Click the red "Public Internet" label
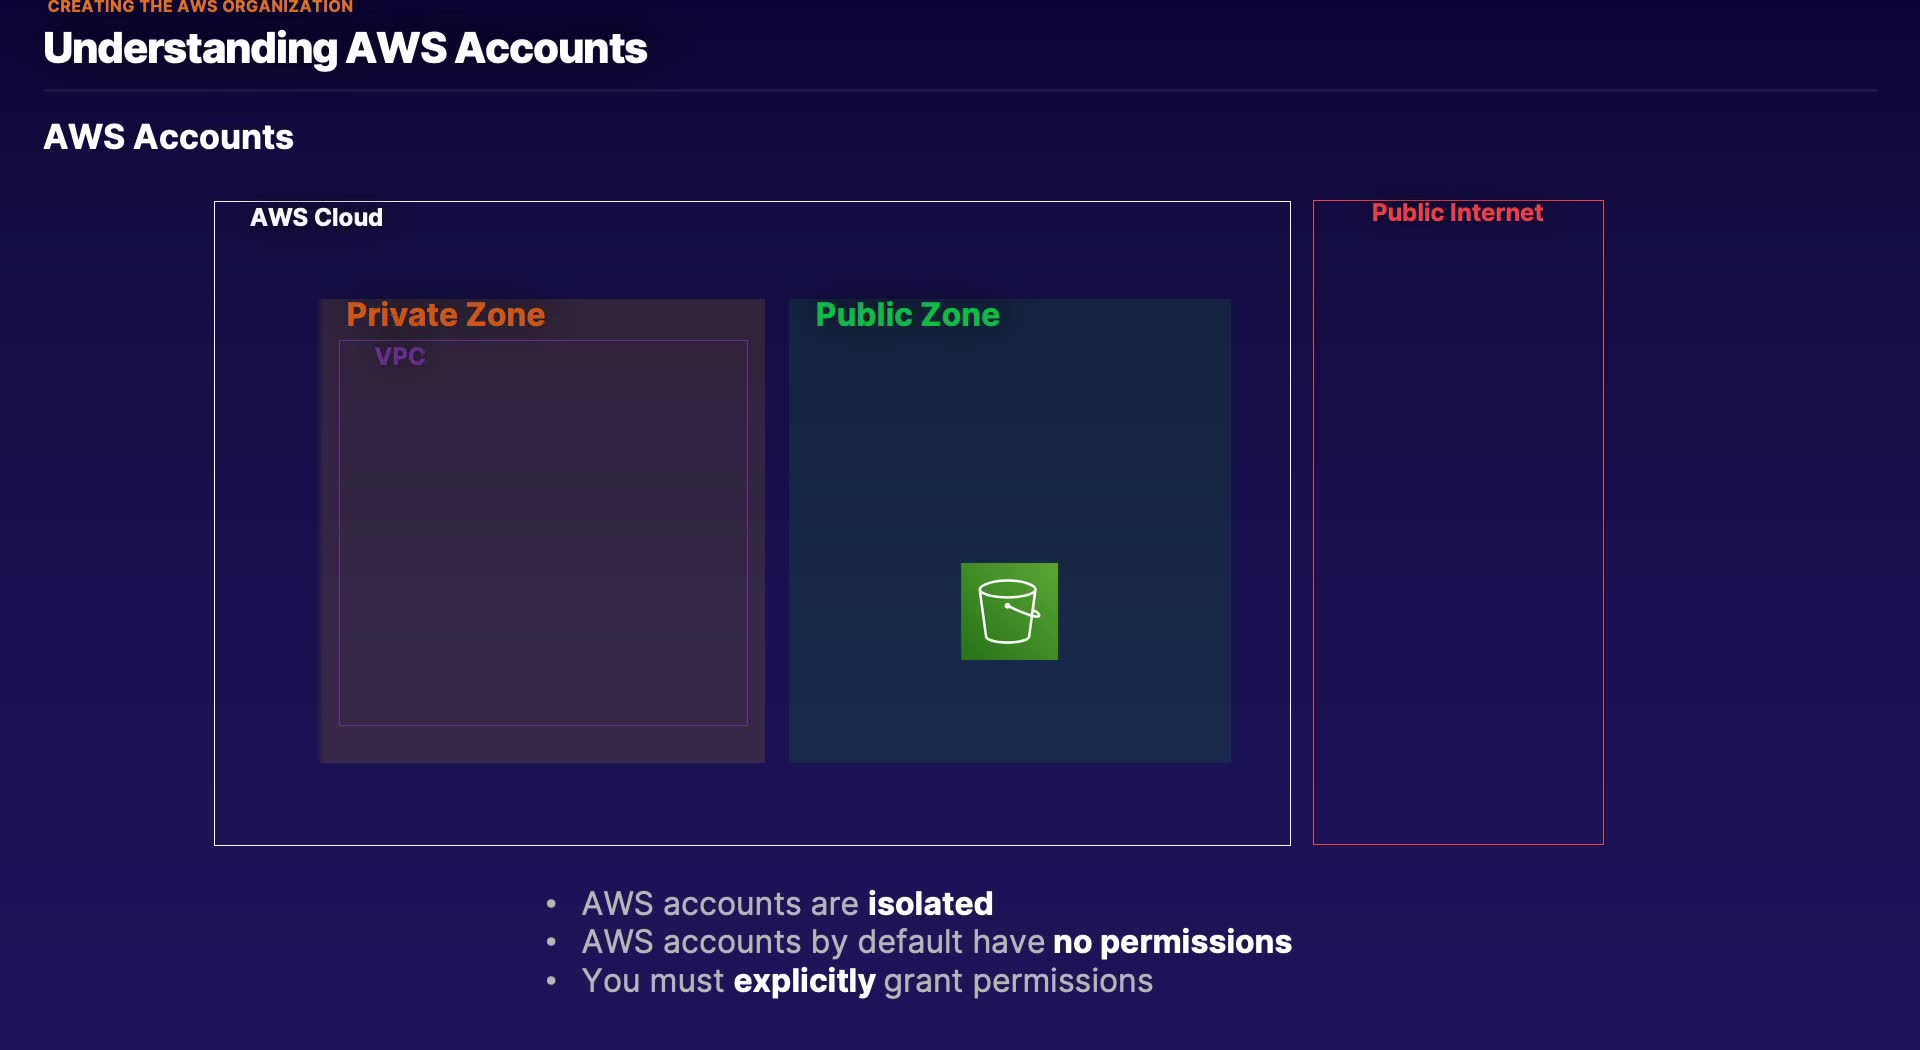The width and height of the screenshot is (1920, 1050). (x=1457, y=213)
